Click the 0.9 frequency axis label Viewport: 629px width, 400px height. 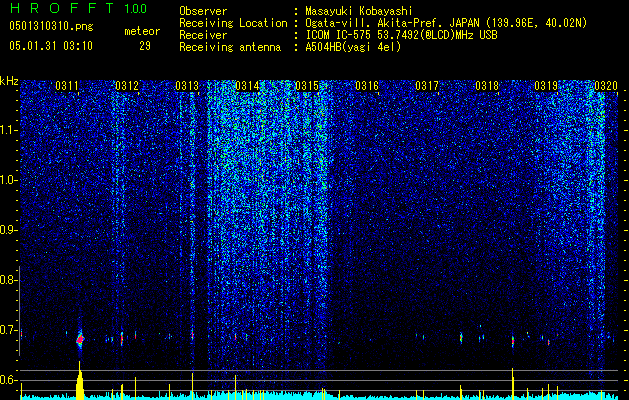(x=8, y=230)
